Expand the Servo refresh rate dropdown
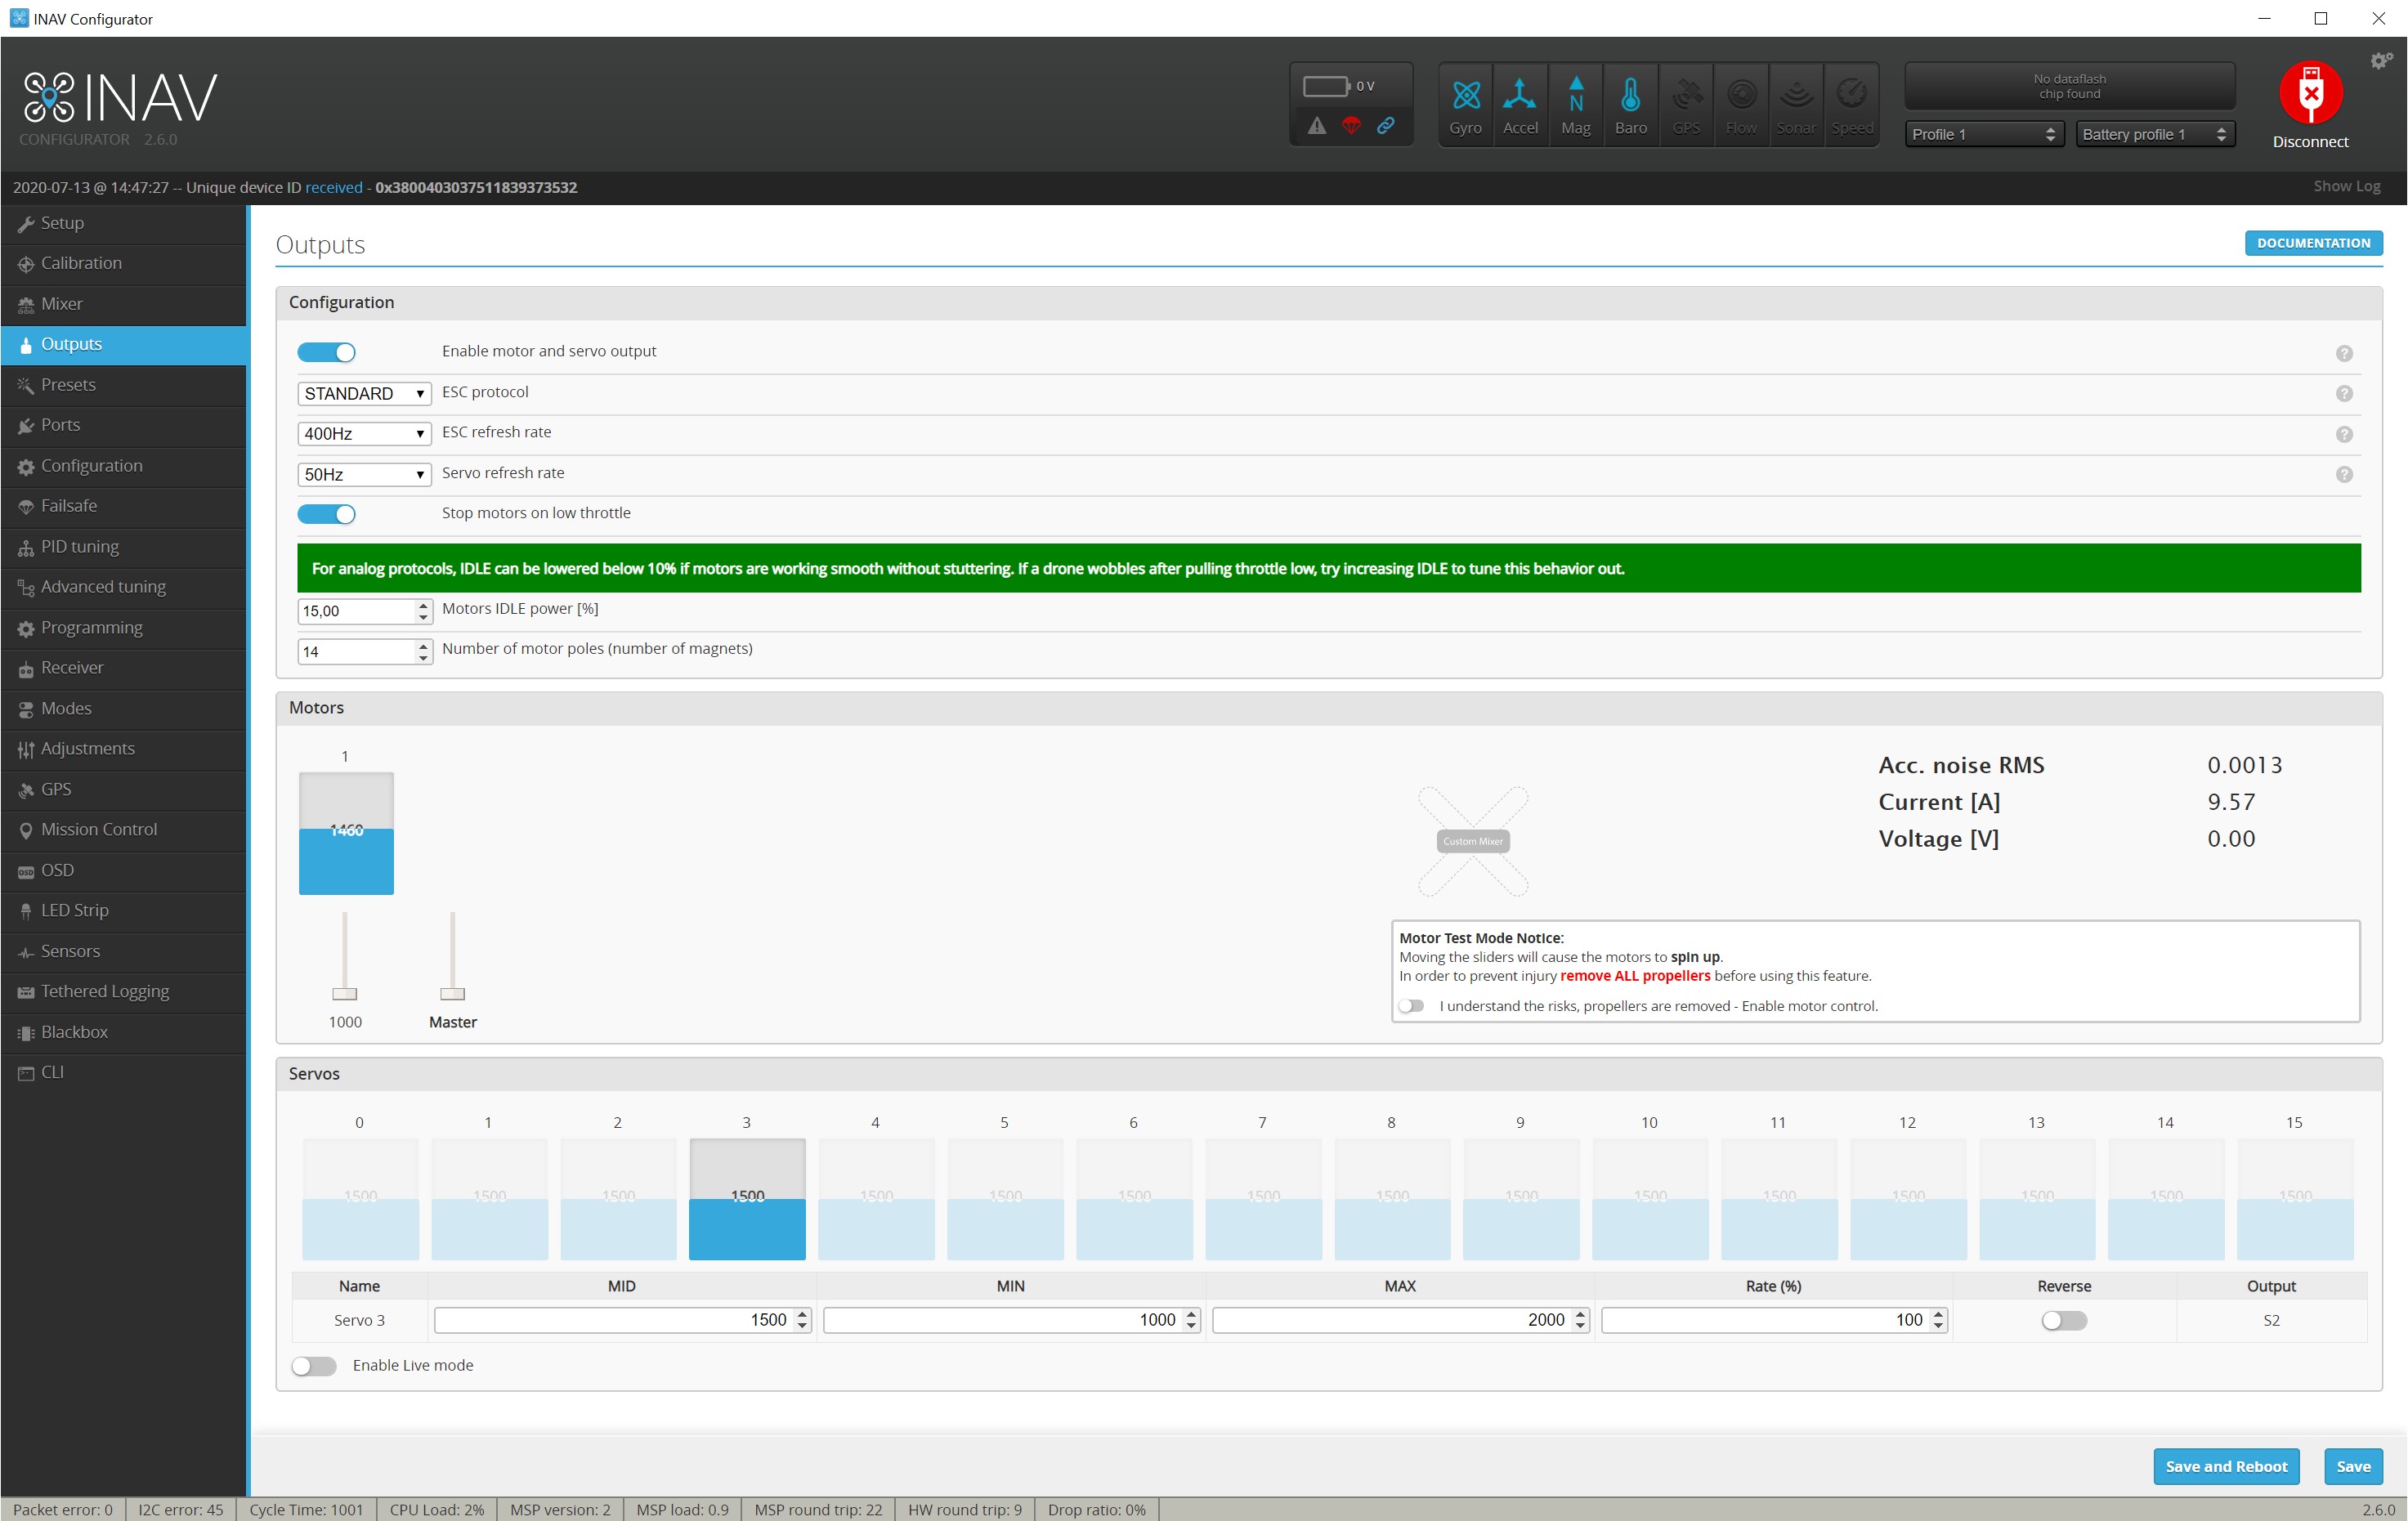 pos(364,475)
